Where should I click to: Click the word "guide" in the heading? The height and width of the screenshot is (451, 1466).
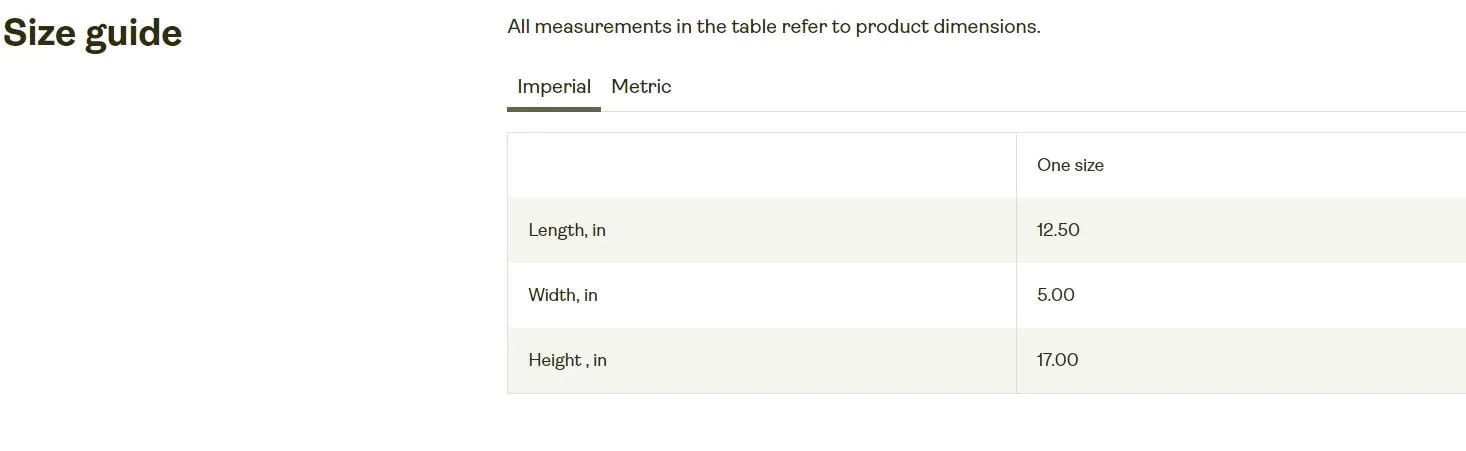coord(133,35)
